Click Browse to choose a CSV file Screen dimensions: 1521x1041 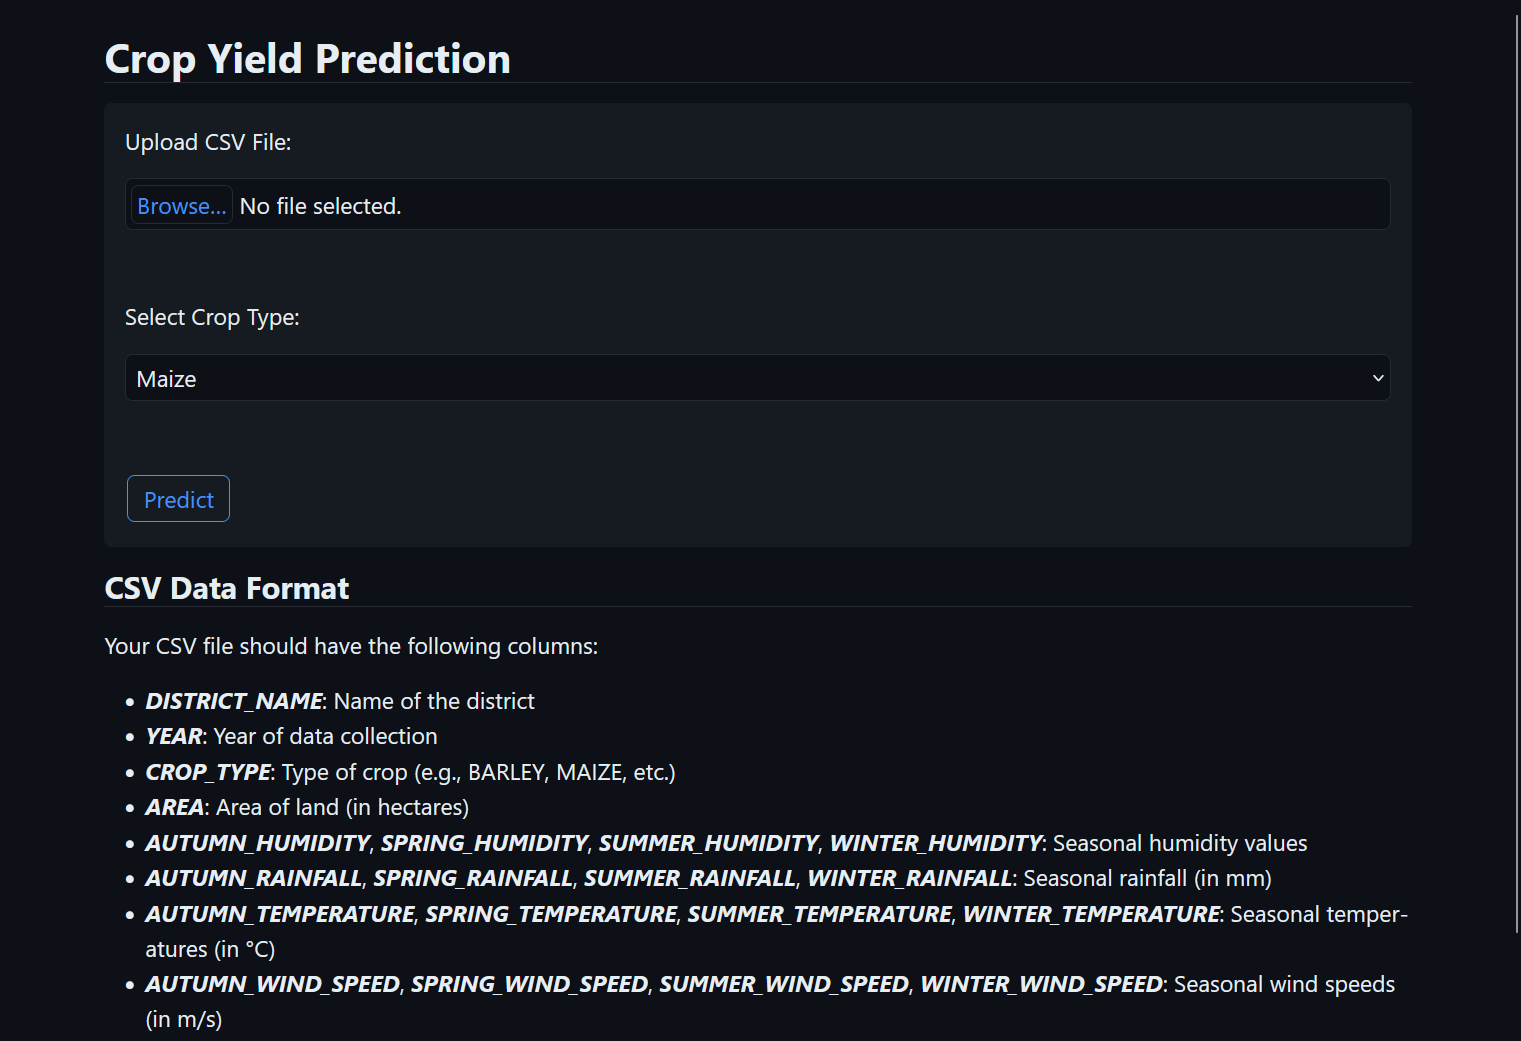point(180,205)
